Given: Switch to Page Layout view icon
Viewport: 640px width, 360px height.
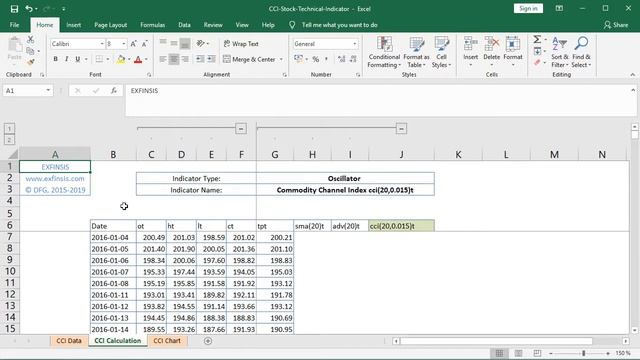Looking at the screenshot, I should click(518, 353).
